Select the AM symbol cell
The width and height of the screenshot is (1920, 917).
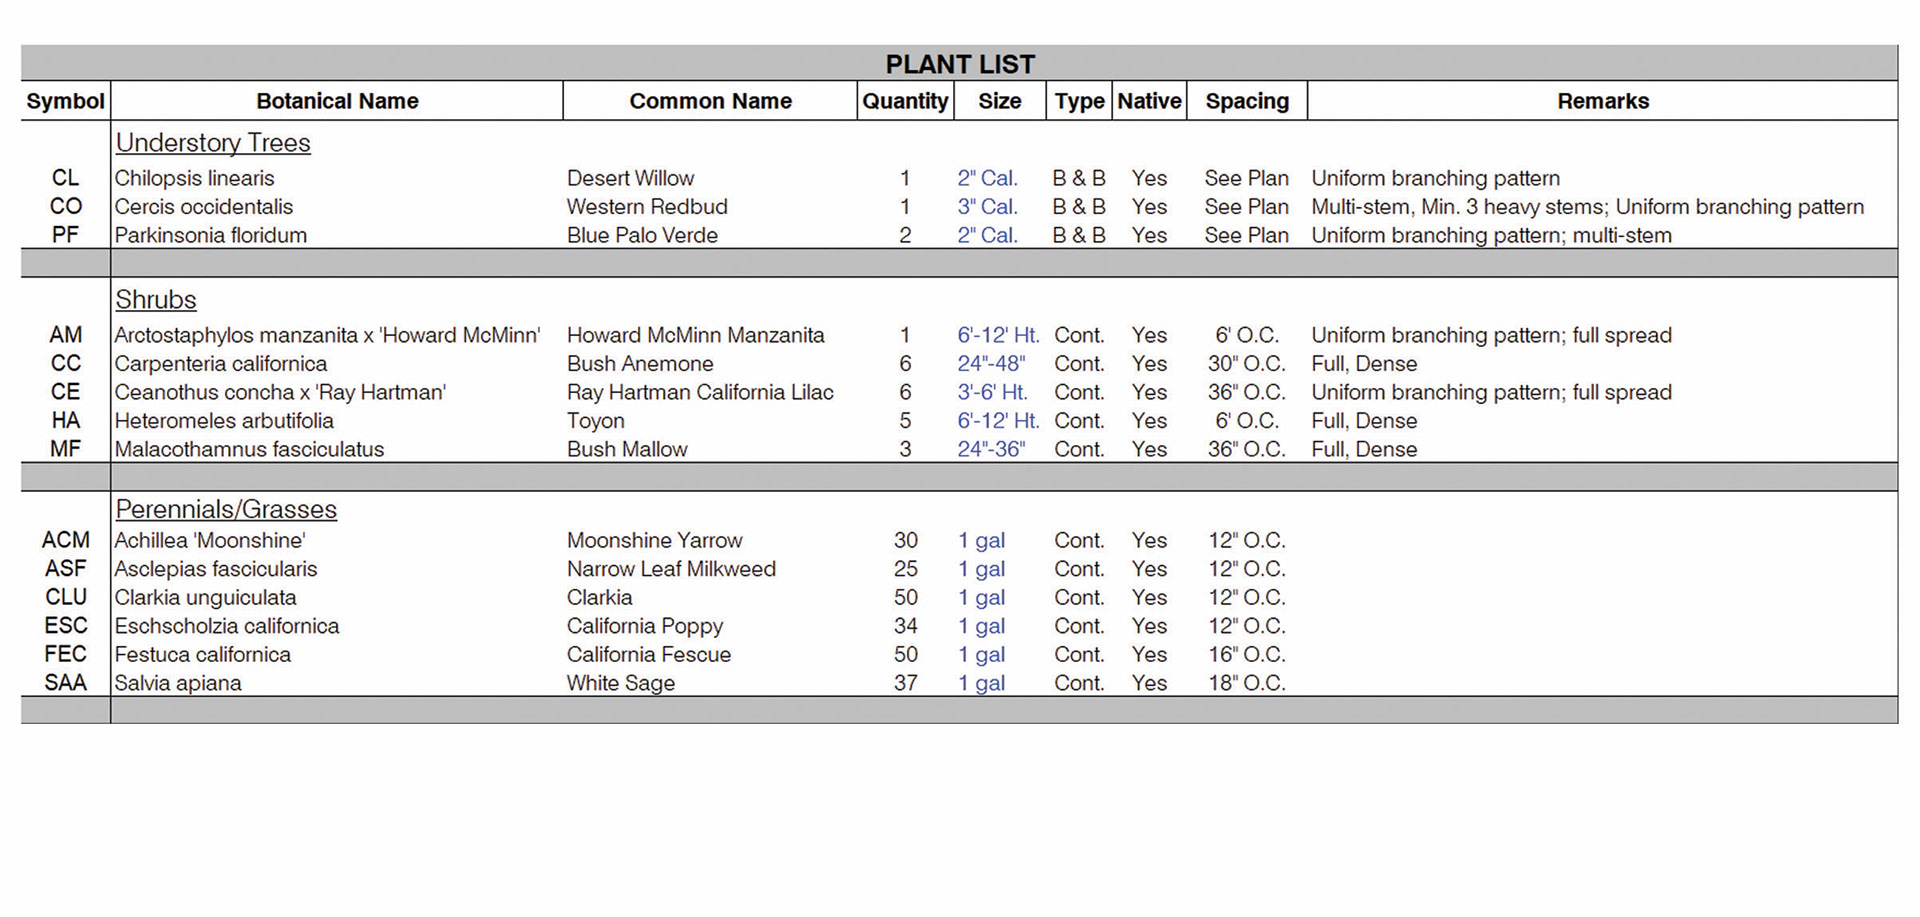(x=65, y=335)
